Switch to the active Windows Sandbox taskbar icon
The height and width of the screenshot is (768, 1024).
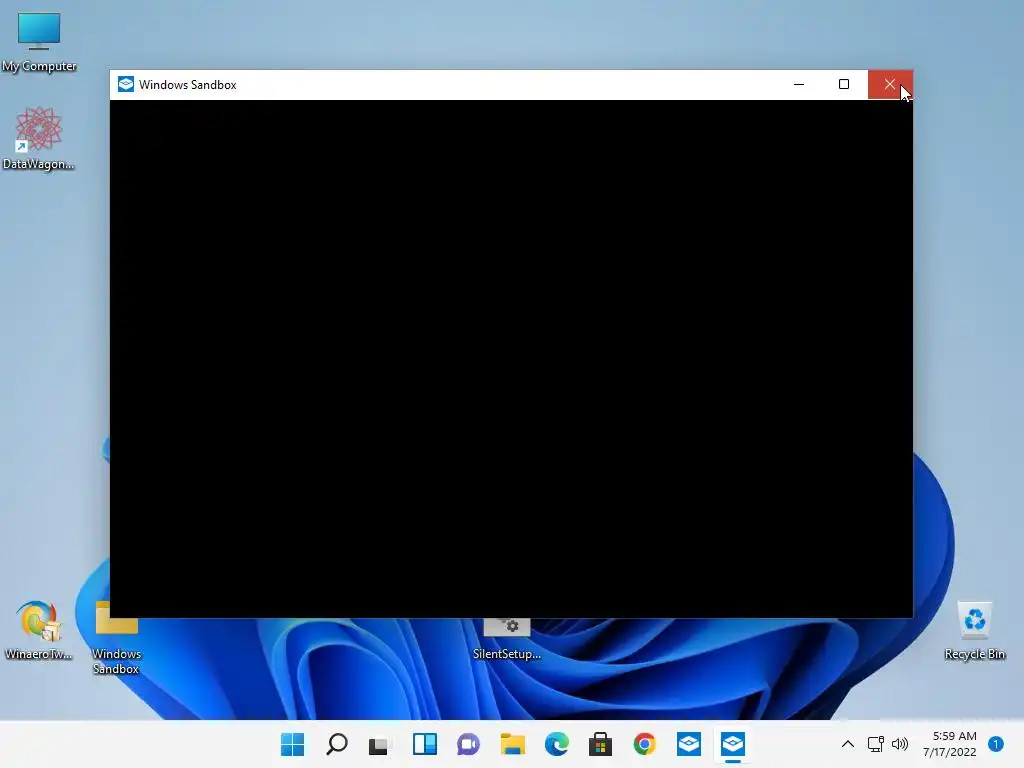coord(733,744)
